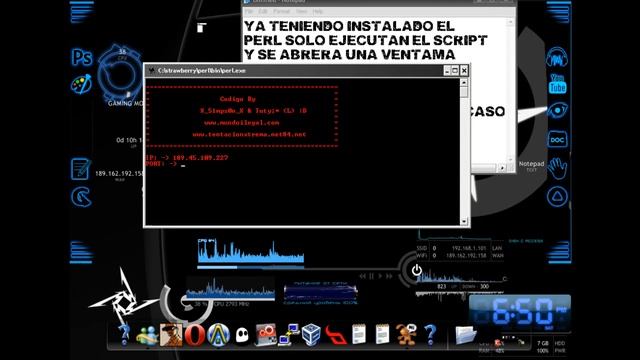Click the Notepad horizontal scrollbar right arrow
The width and height of the screenshot is (640, 360).
pos(502,168)
